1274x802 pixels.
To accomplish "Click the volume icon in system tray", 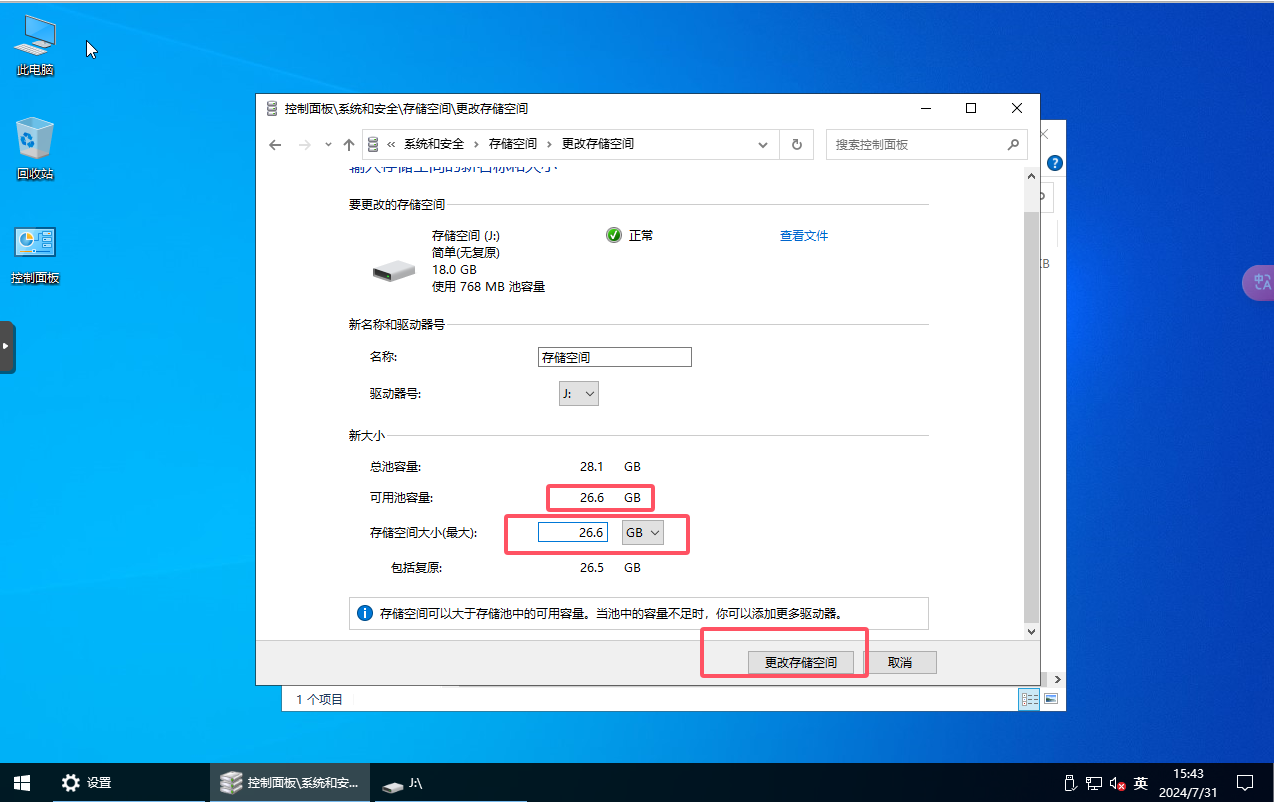I will [x=1117, y=783].
